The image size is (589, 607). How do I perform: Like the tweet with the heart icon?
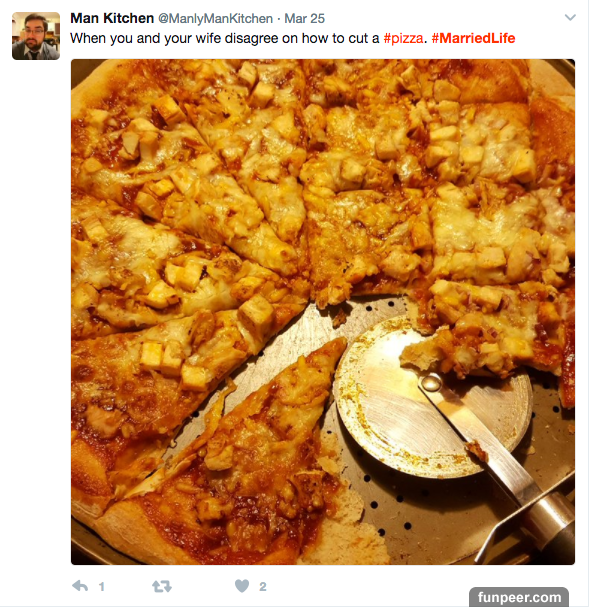[x=242, y=586]
